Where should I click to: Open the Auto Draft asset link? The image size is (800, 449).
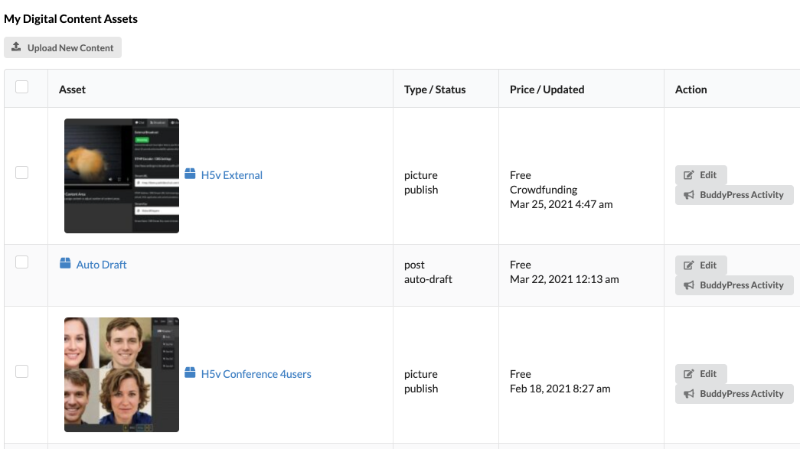102,265
